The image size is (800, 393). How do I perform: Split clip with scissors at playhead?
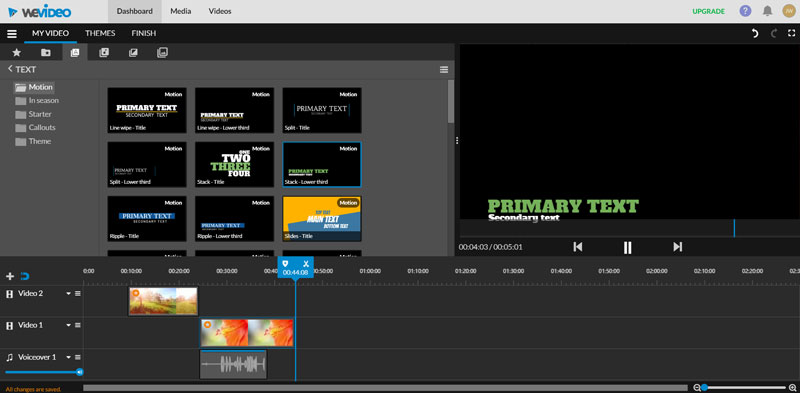(306, 263)
